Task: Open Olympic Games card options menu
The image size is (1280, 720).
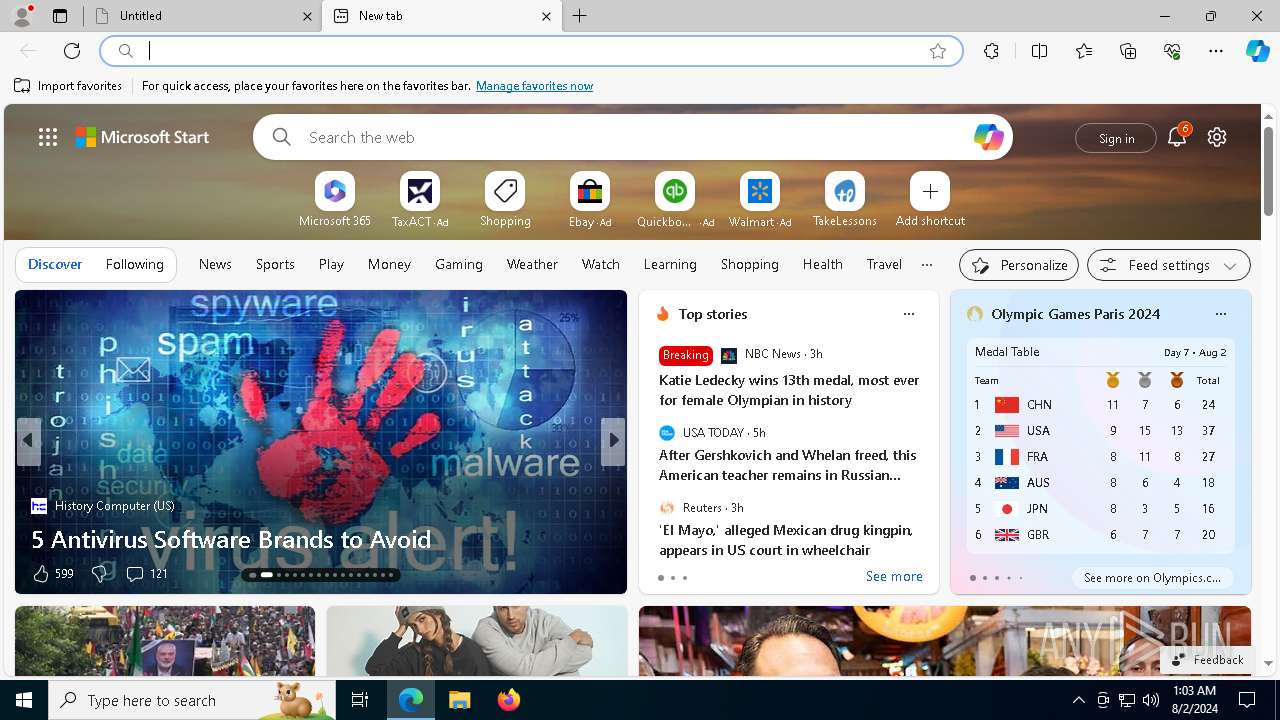Action: (1220, 314)
